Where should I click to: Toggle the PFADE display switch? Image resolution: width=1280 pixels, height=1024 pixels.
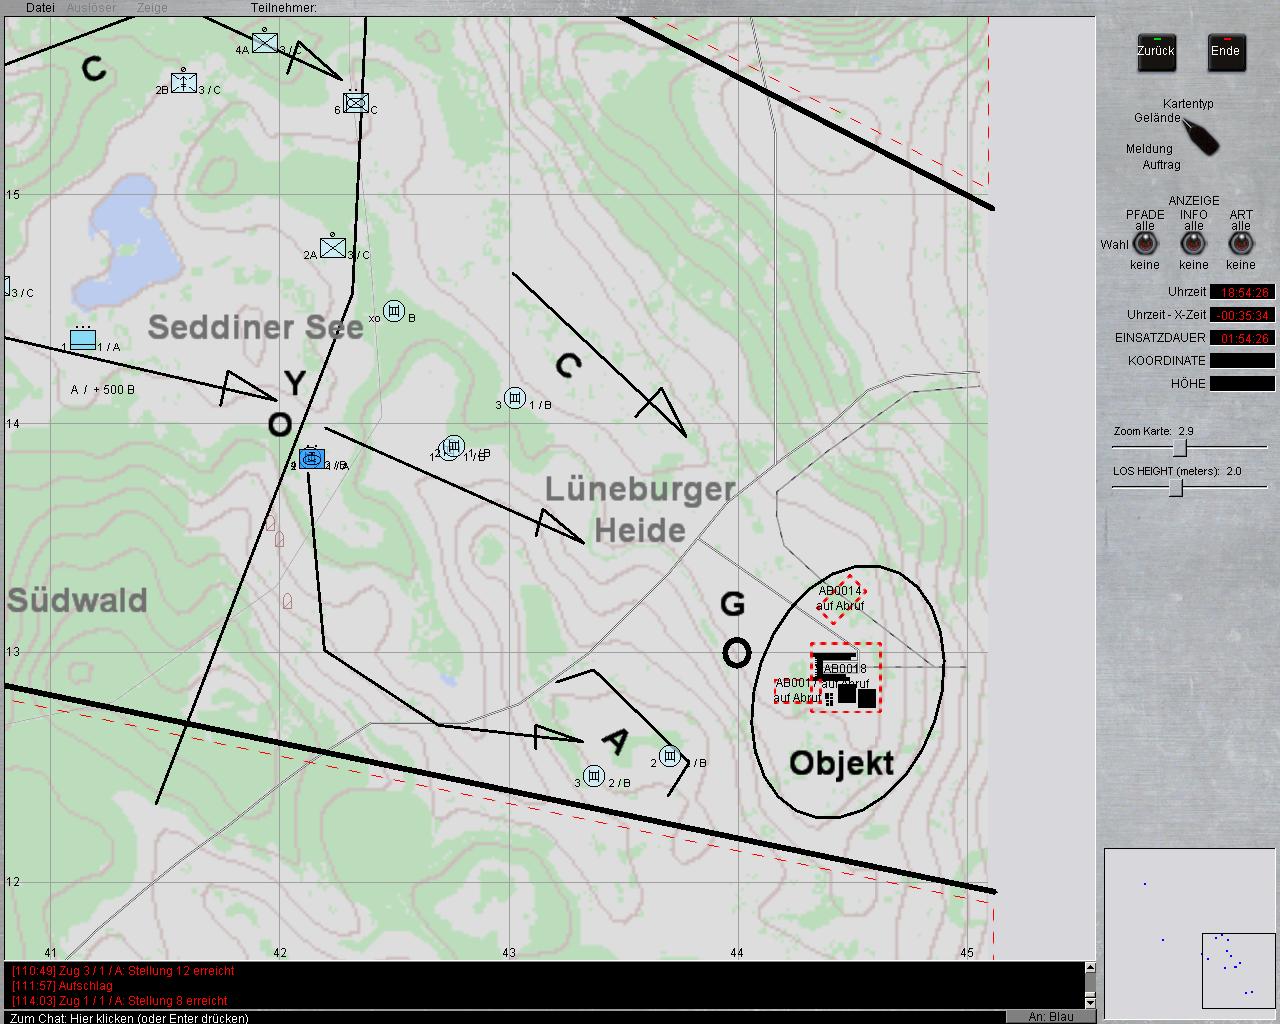1145,243
